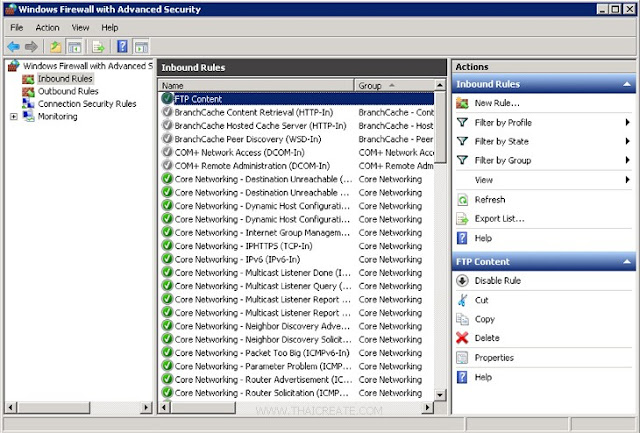Click the red Delete X icon
Viewport: 640px width, 433px height.
point(462,338)
